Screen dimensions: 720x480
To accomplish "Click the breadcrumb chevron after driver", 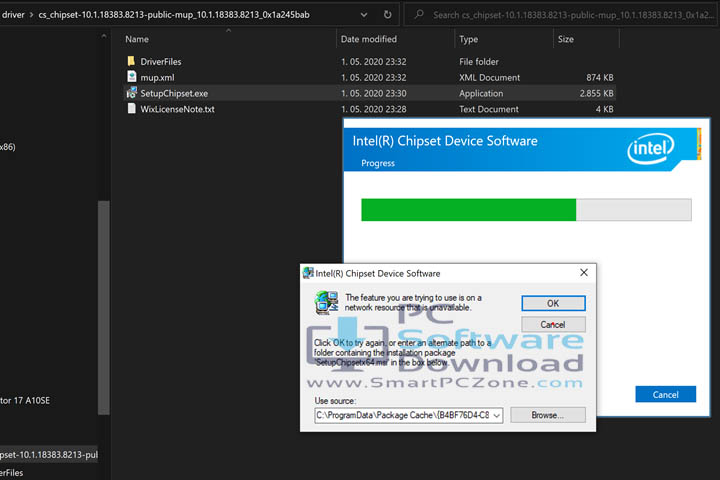I will 31,15.
